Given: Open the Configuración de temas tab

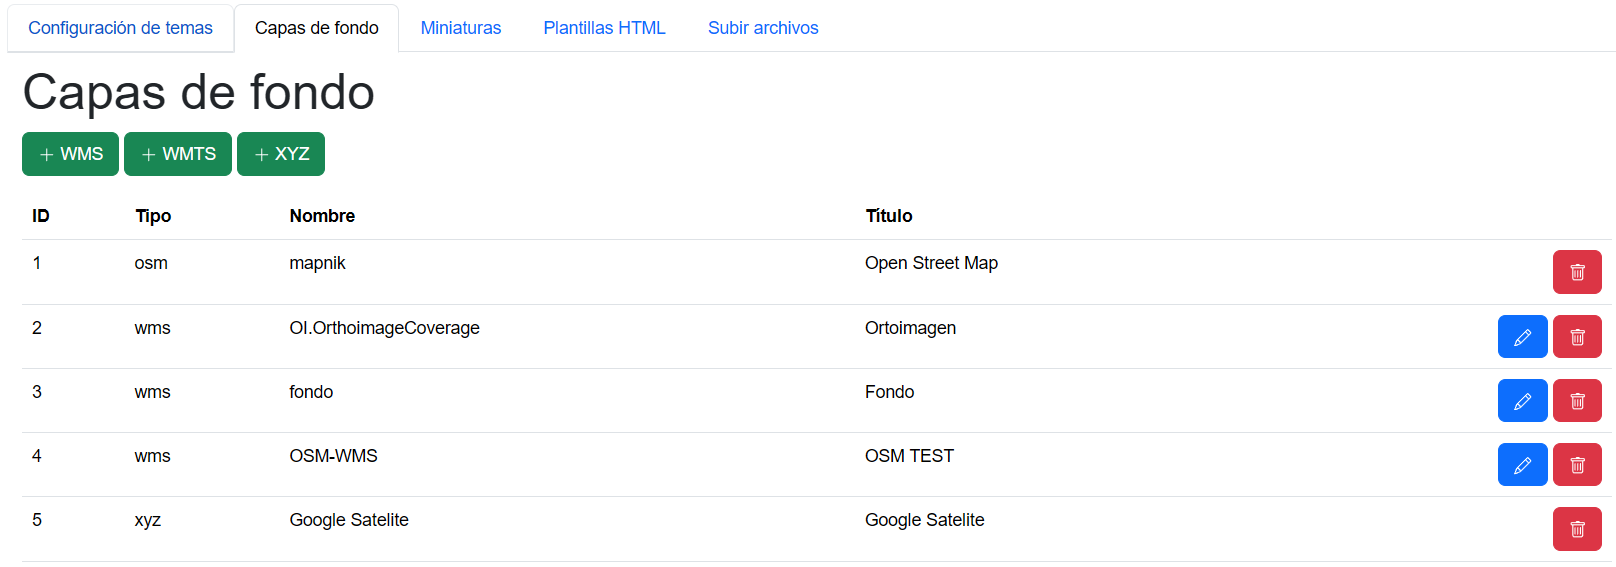Looking at the screenshot, I should (120, 28).
